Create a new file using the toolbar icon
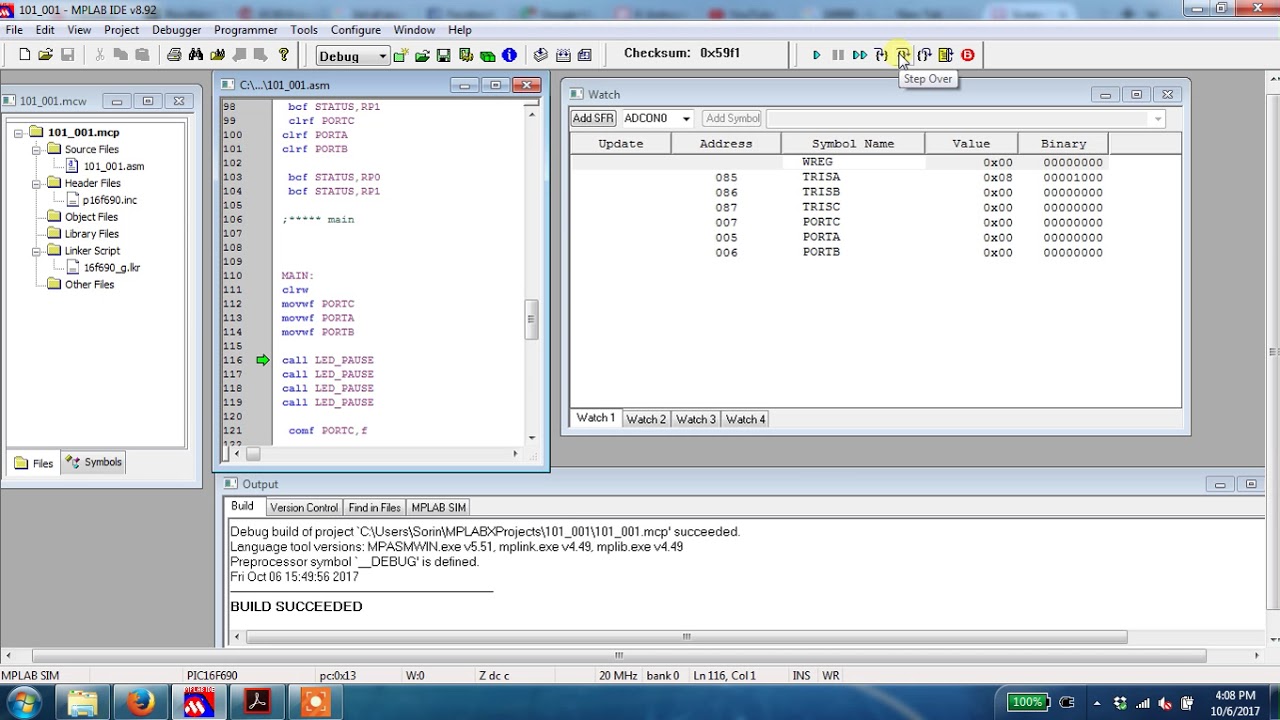 point(24,55)
